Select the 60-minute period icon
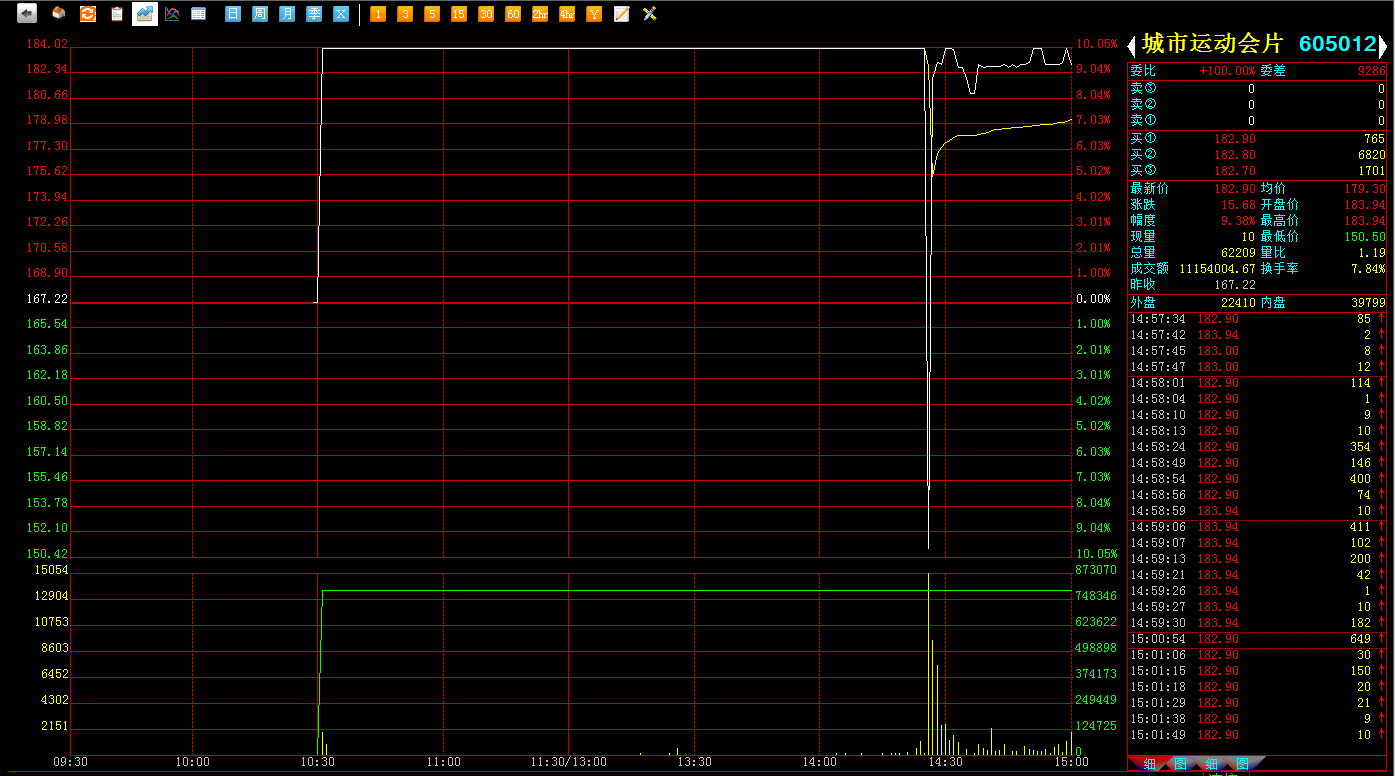Viewport: 1395px width, 776px height. pos(513,14)
